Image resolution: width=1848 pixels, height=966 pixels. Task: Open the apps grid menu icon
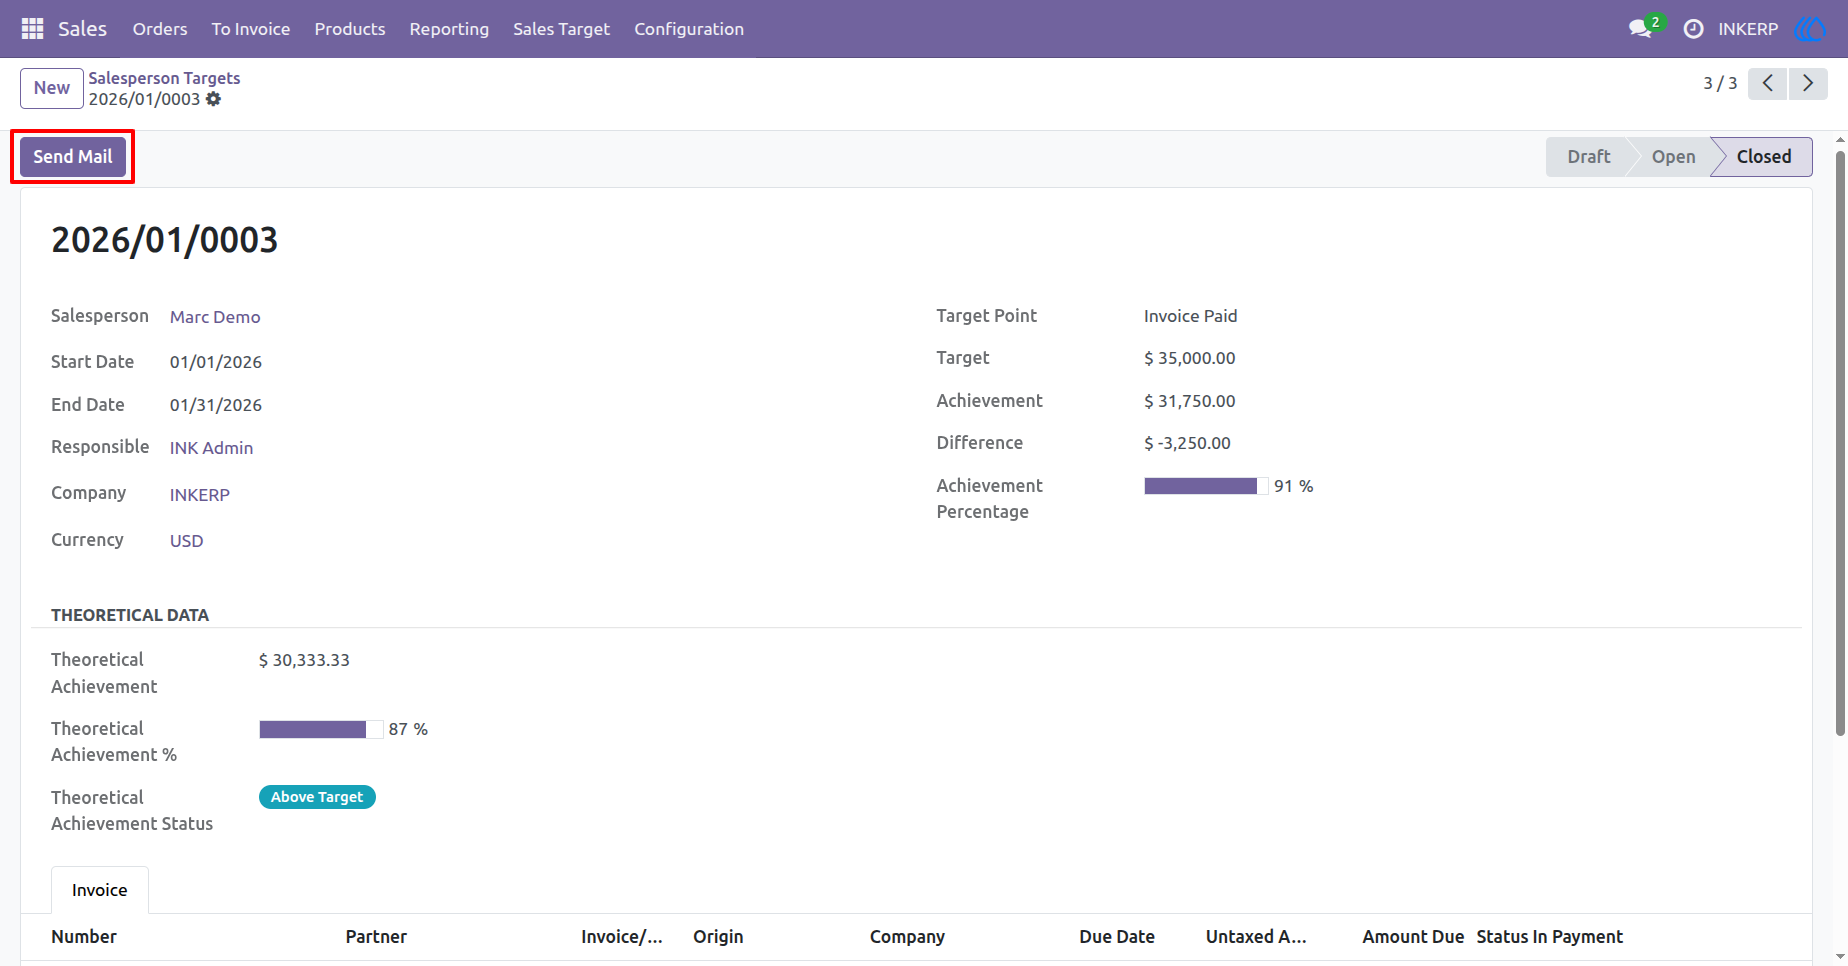[x=32, y=29]
